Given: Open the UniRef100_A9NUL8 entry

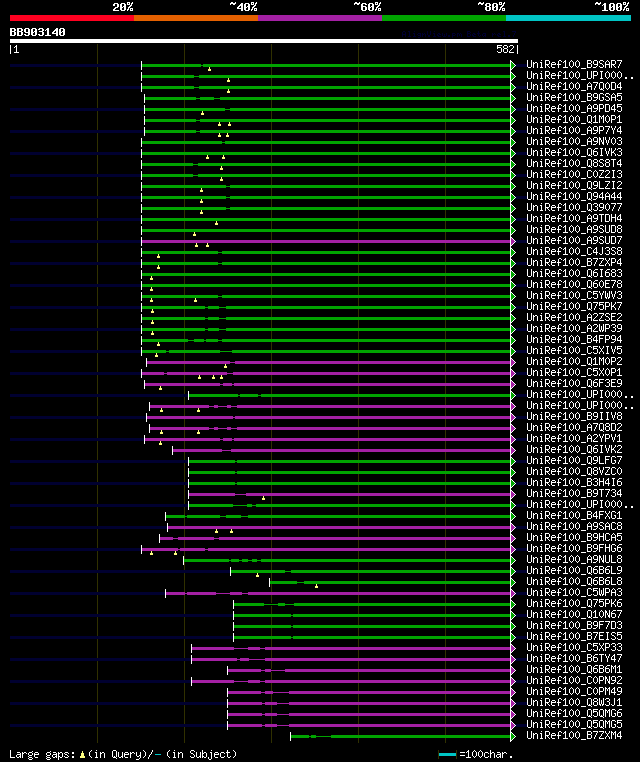Looking at the screenshot, I should pyautogui.click(x=574, y=559).
